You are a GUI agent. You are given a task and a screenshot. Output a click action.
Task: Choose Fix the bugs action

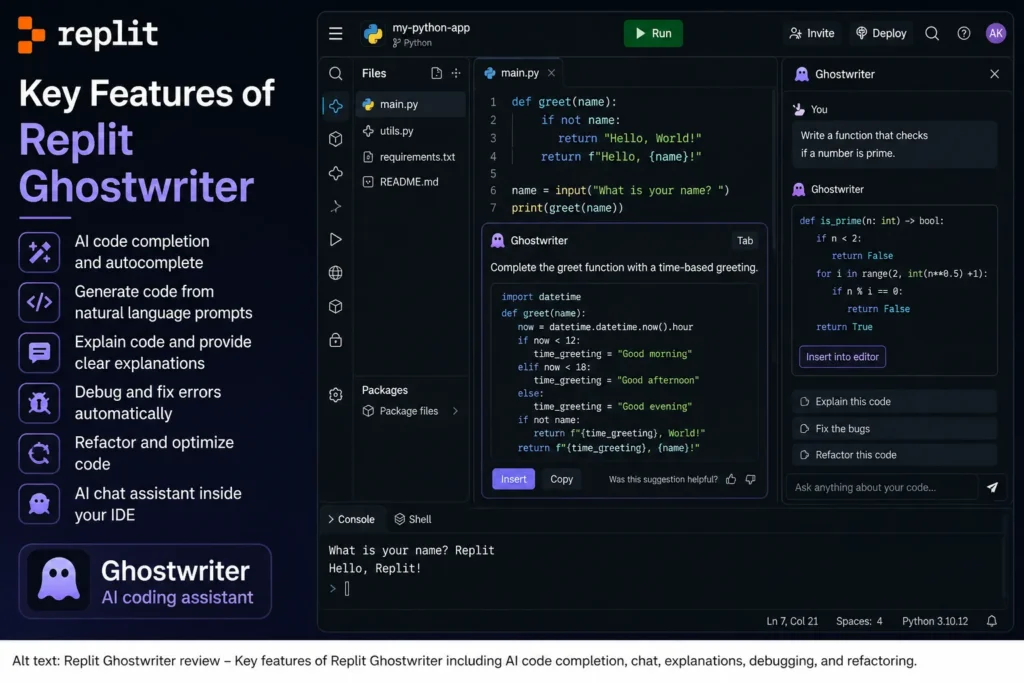pyautogui.click(x=894, y=428)
